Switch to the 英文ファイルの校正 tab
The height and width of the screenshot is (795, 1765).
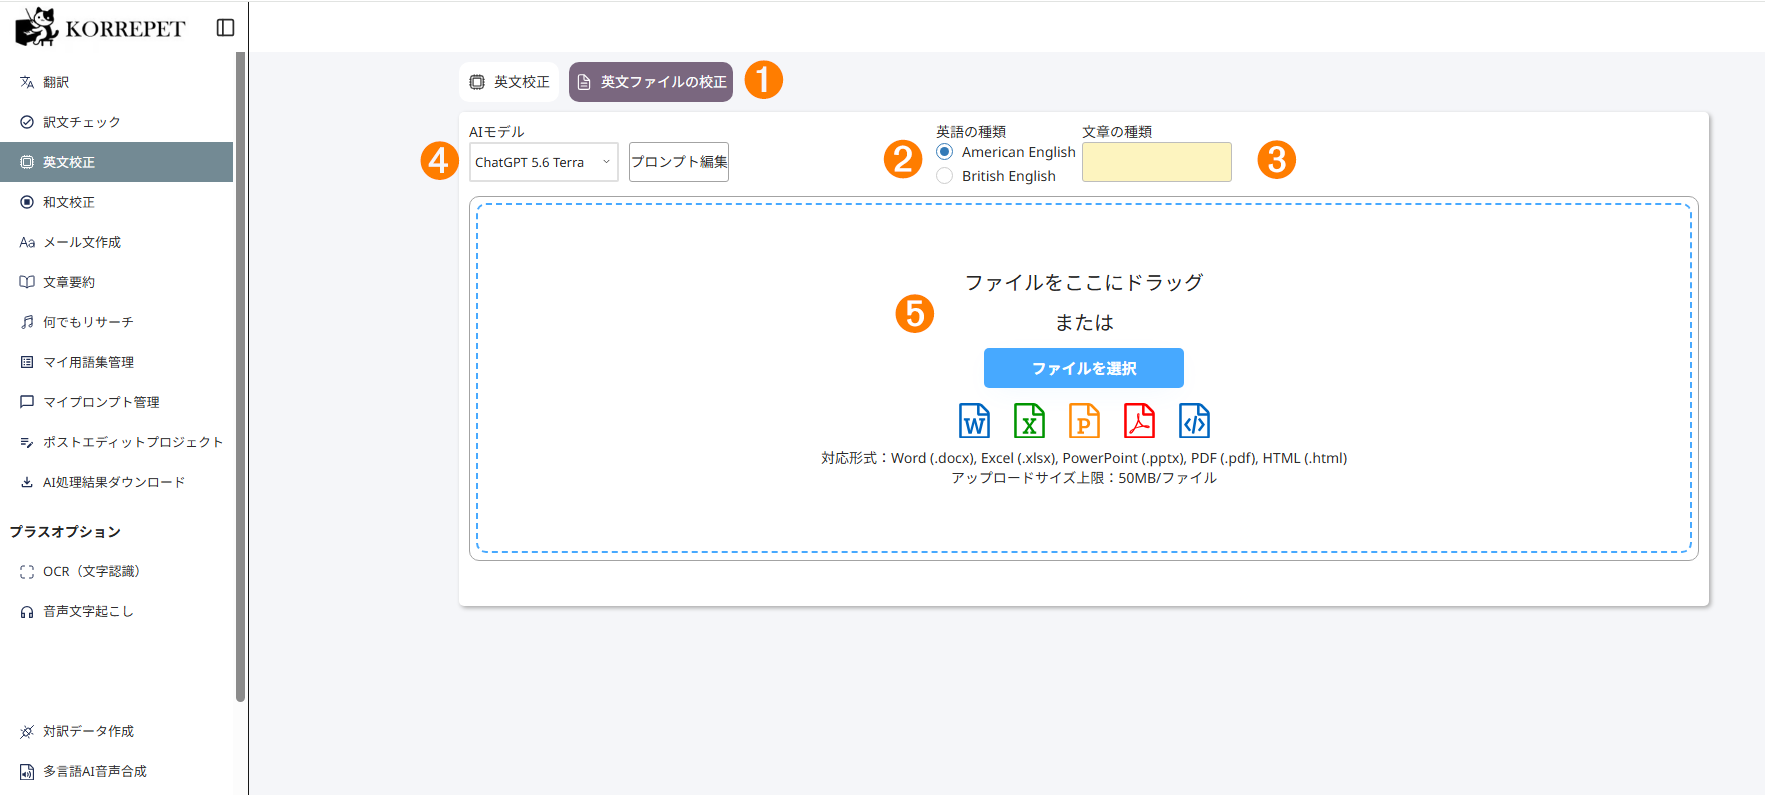651,82
